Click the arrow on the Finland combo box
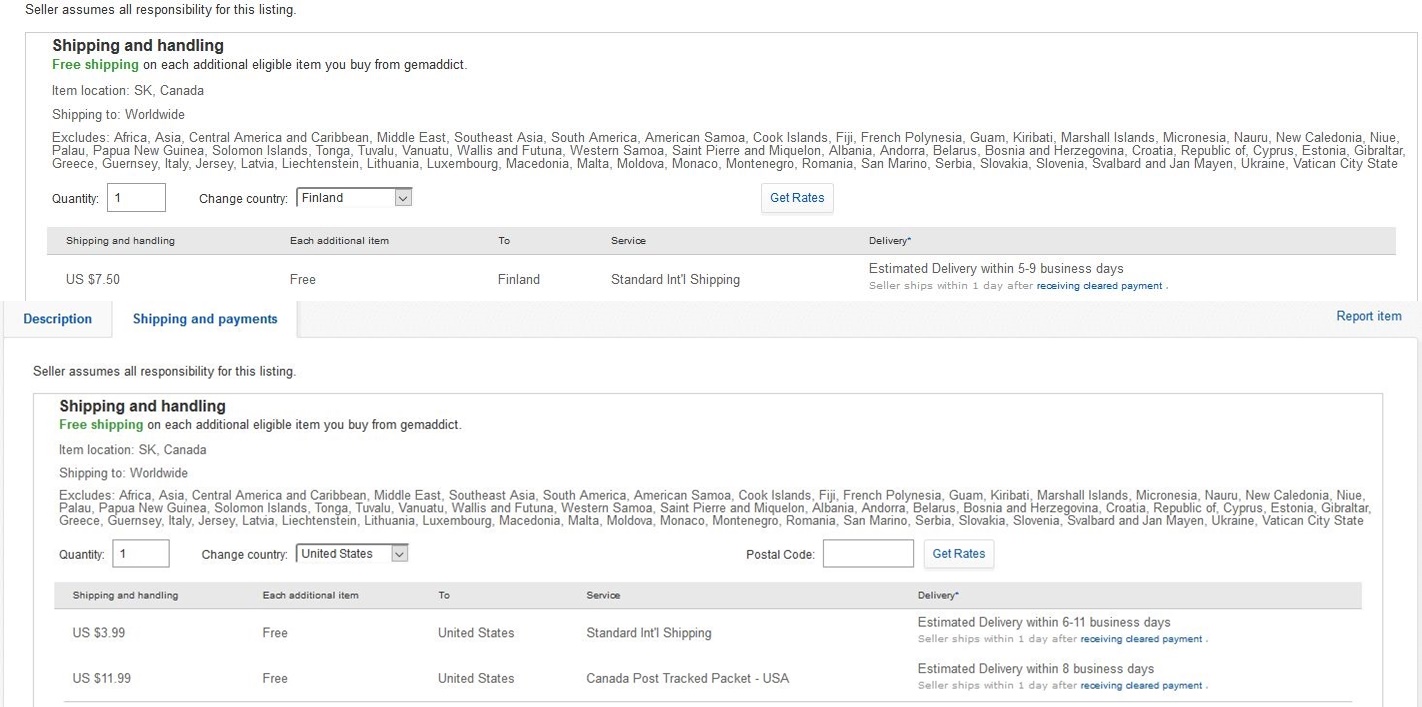This screenshot has width=1422, height=707. tap(402, 198)
